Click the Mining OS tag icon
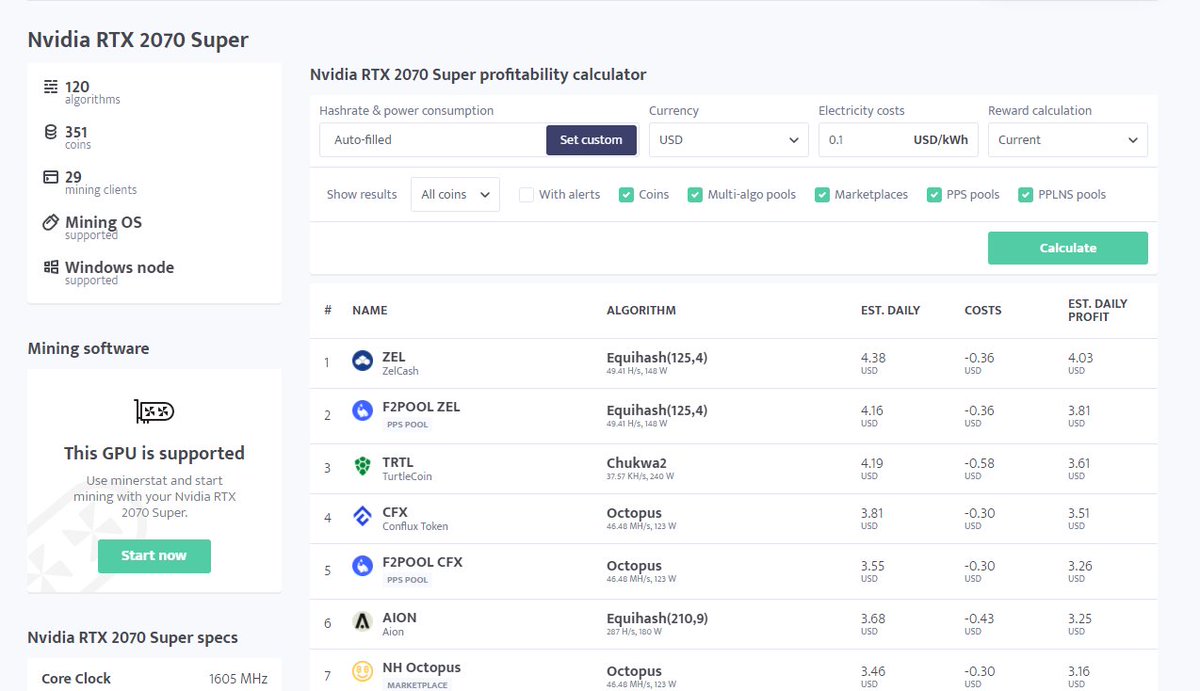 pyautogui.click(x=51, y=222)
